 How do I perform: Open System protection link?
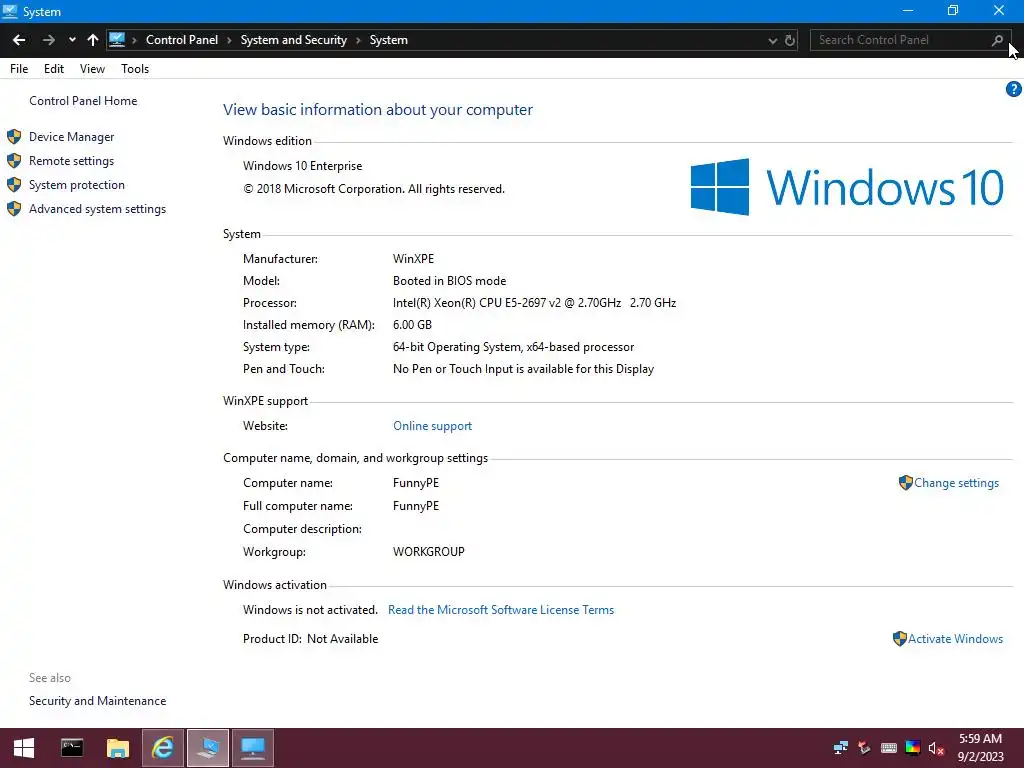76,185
